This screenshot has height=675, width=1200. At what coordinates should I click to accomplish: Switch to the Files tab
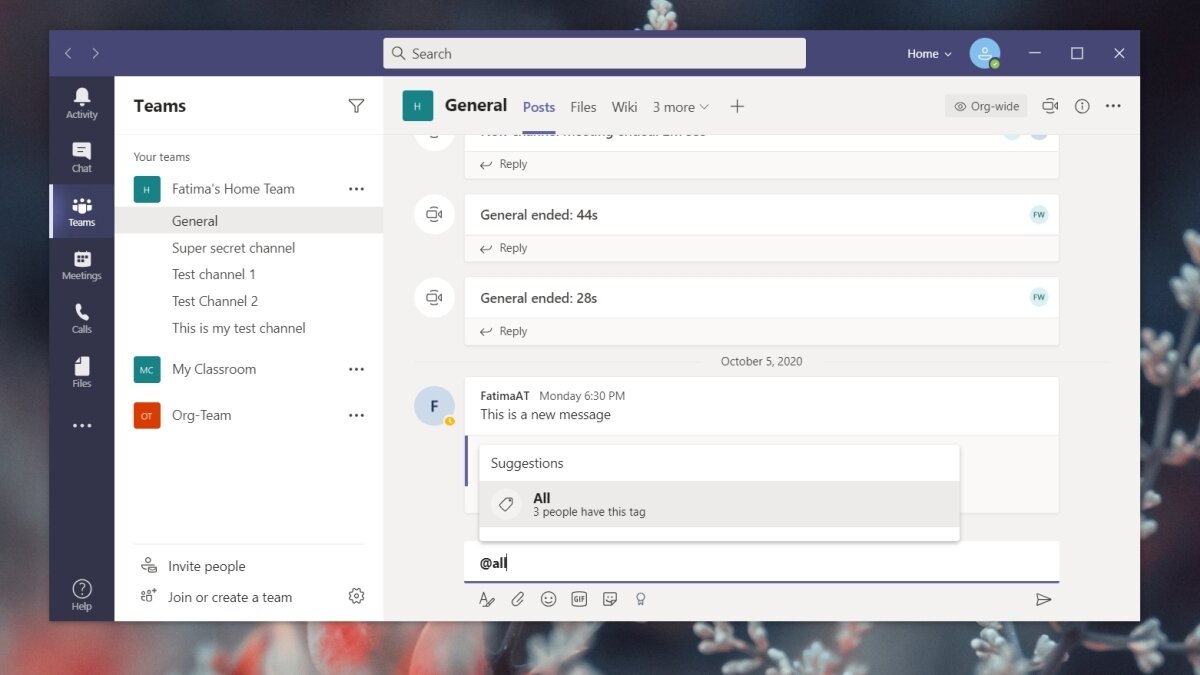pyautogui.click(x=583, y=107)
